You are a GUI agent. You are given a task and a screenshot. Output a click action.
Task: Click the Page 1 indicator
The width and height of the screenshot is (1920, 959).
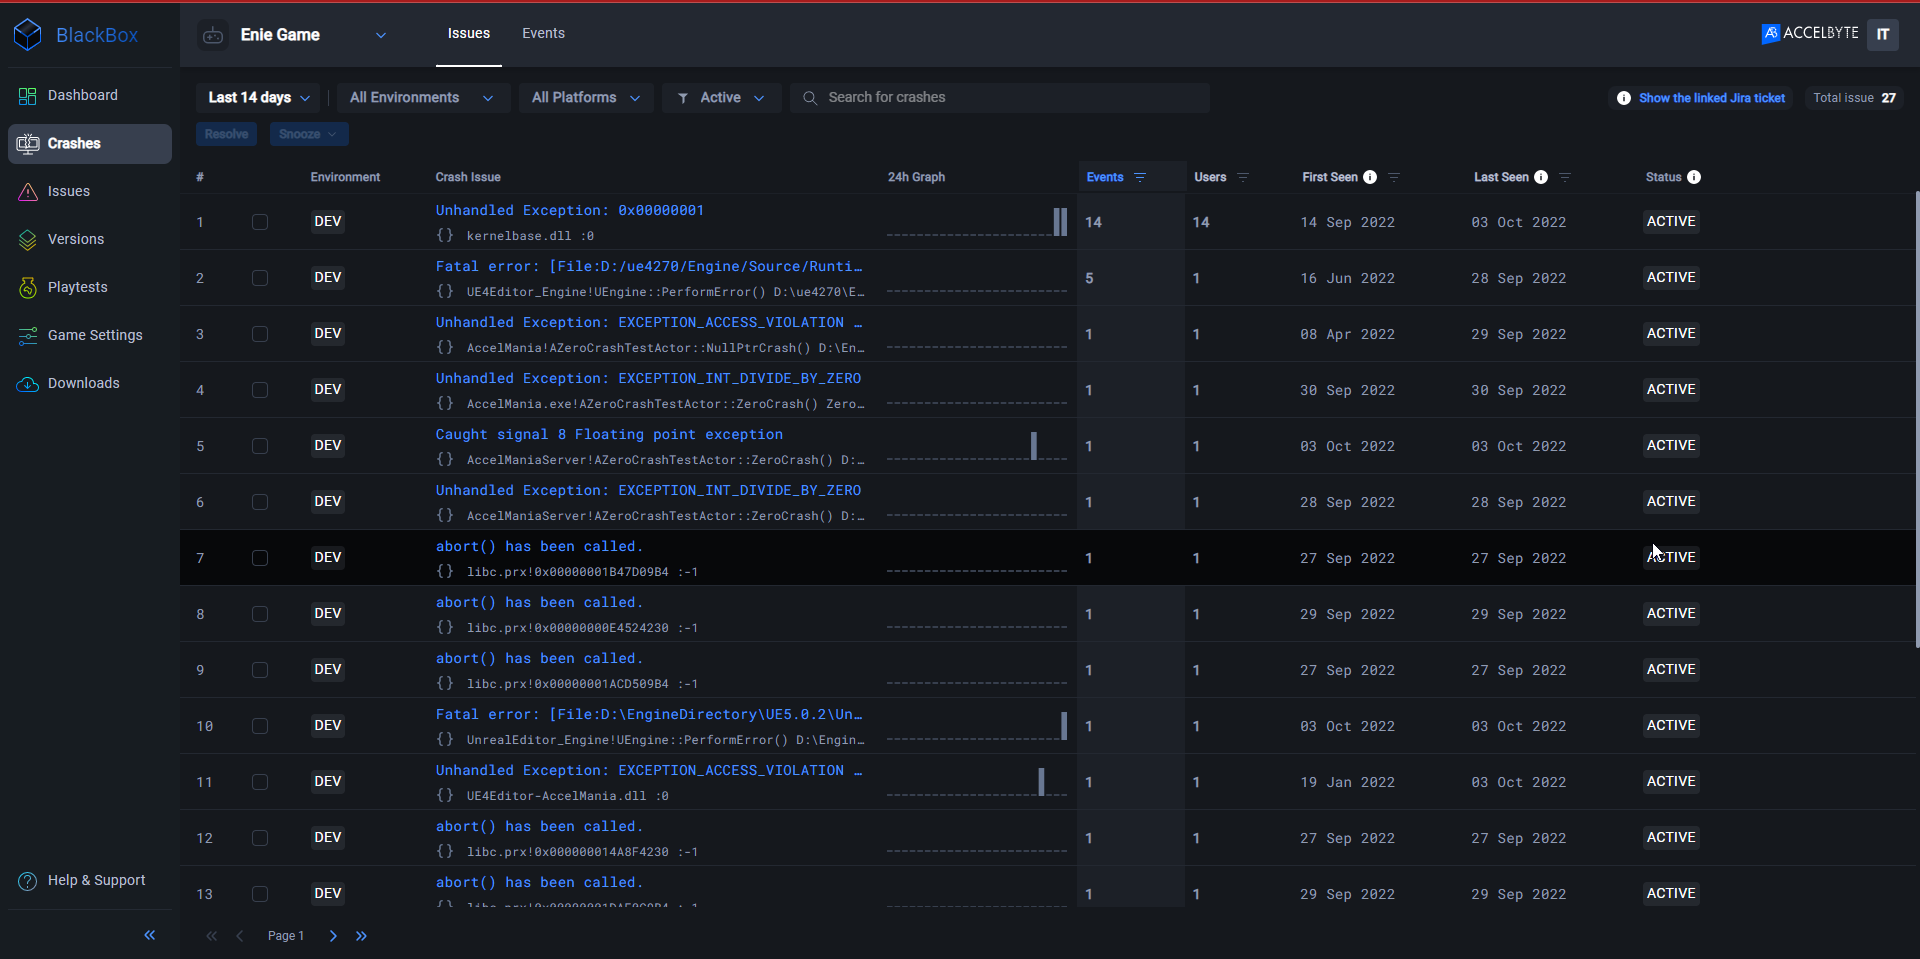286,936
